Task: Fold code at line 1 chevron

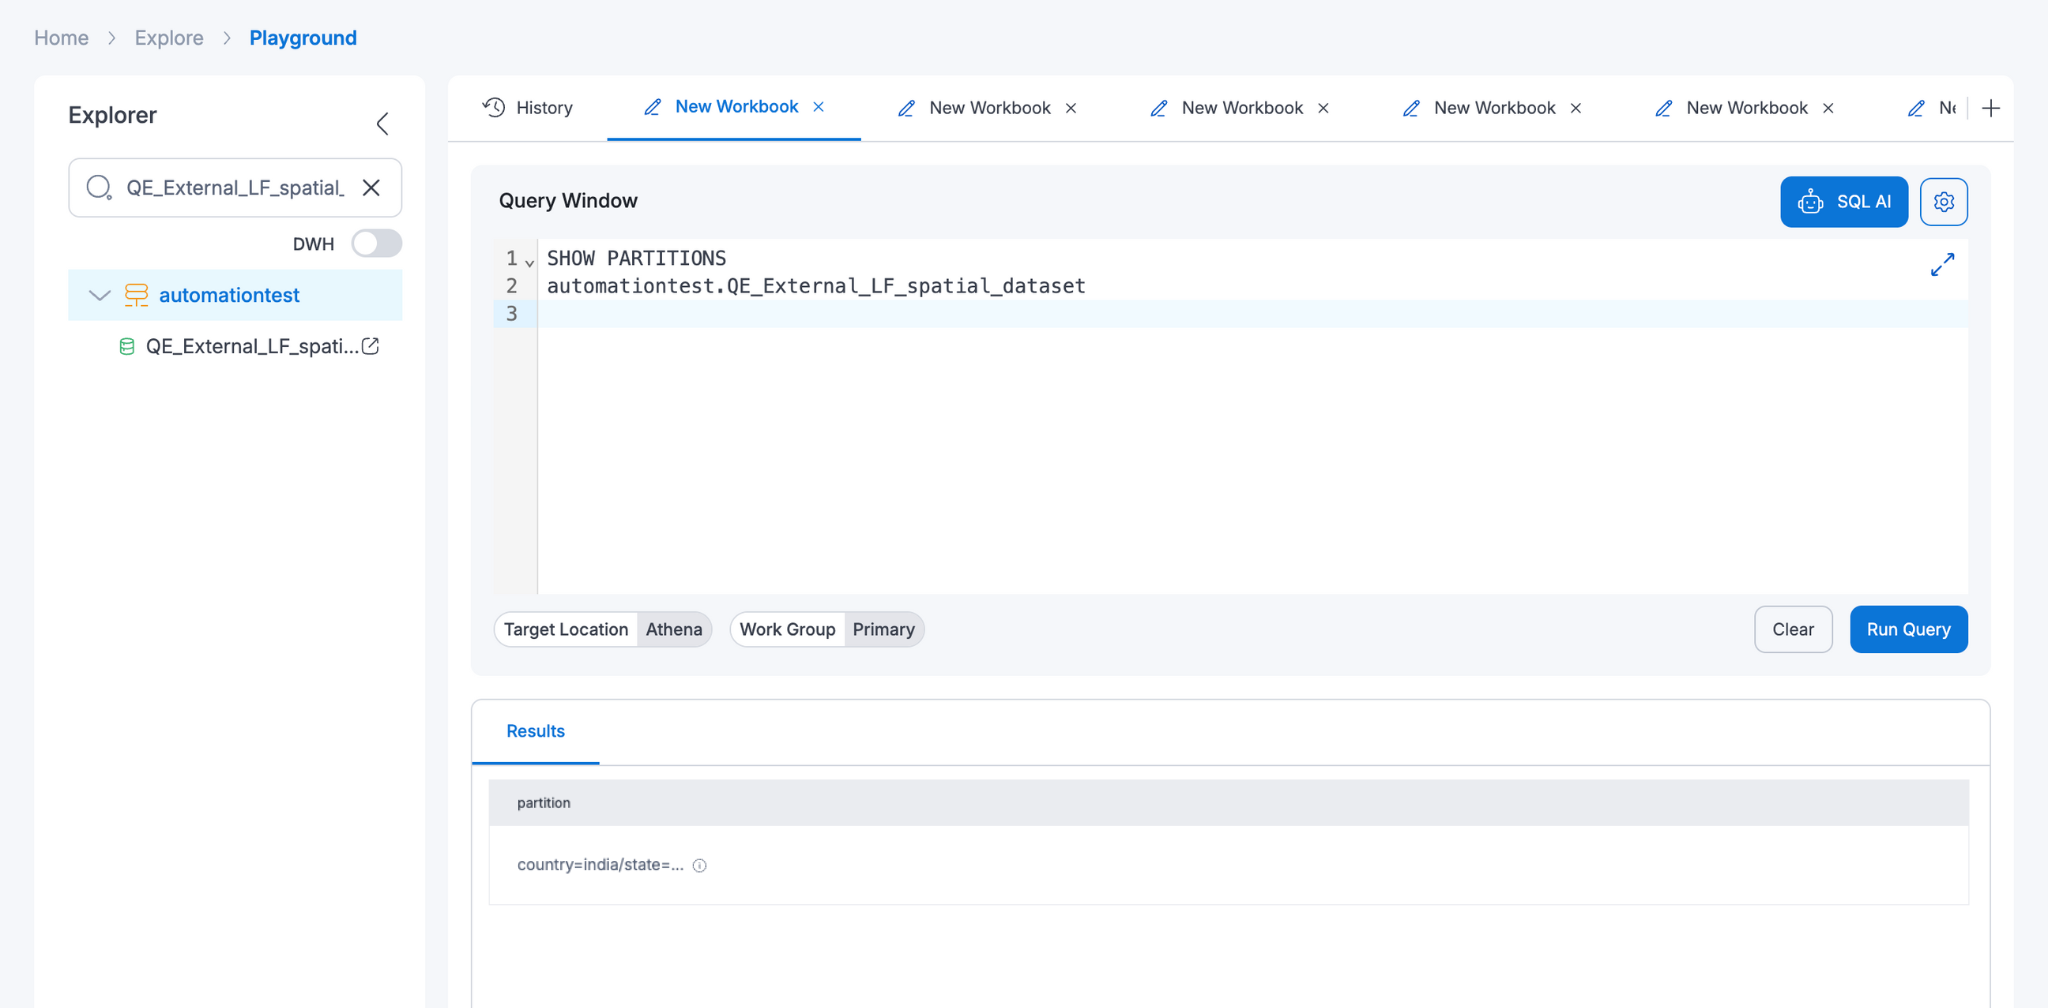Action: tap(528, 260)
